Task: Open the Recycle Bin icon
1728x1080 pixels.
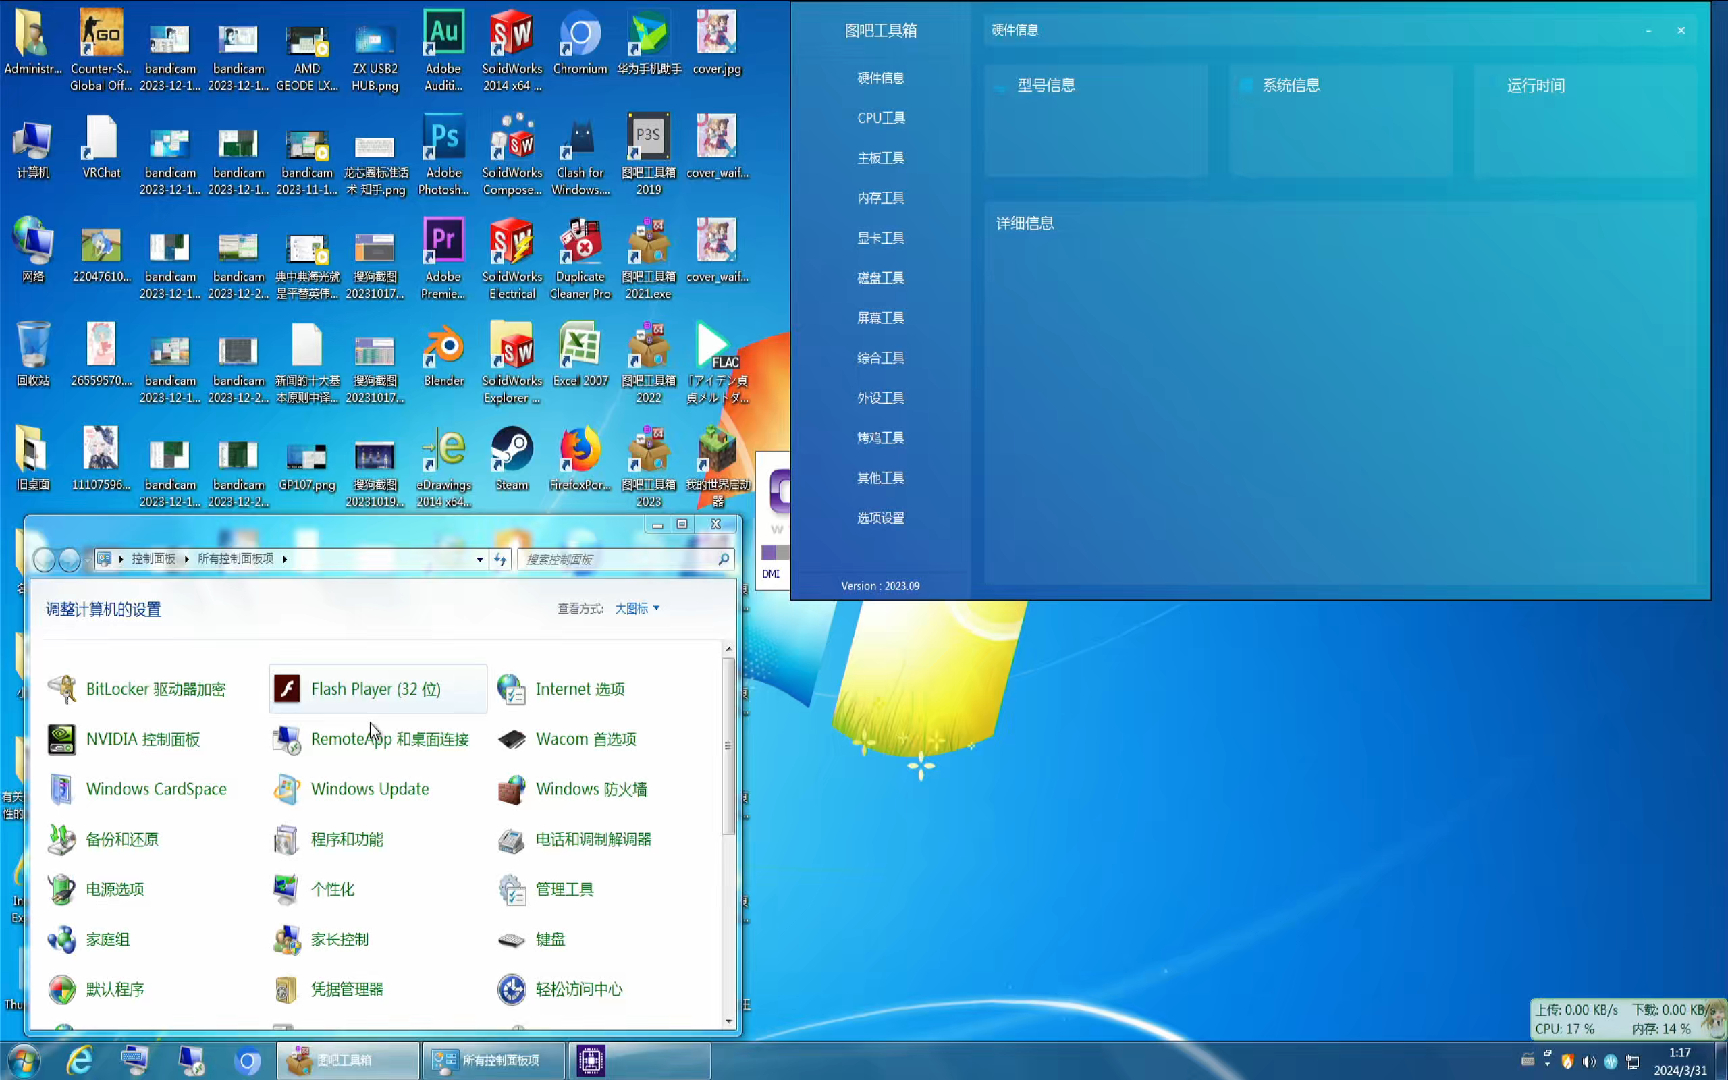Action: [x=33, y=355]
